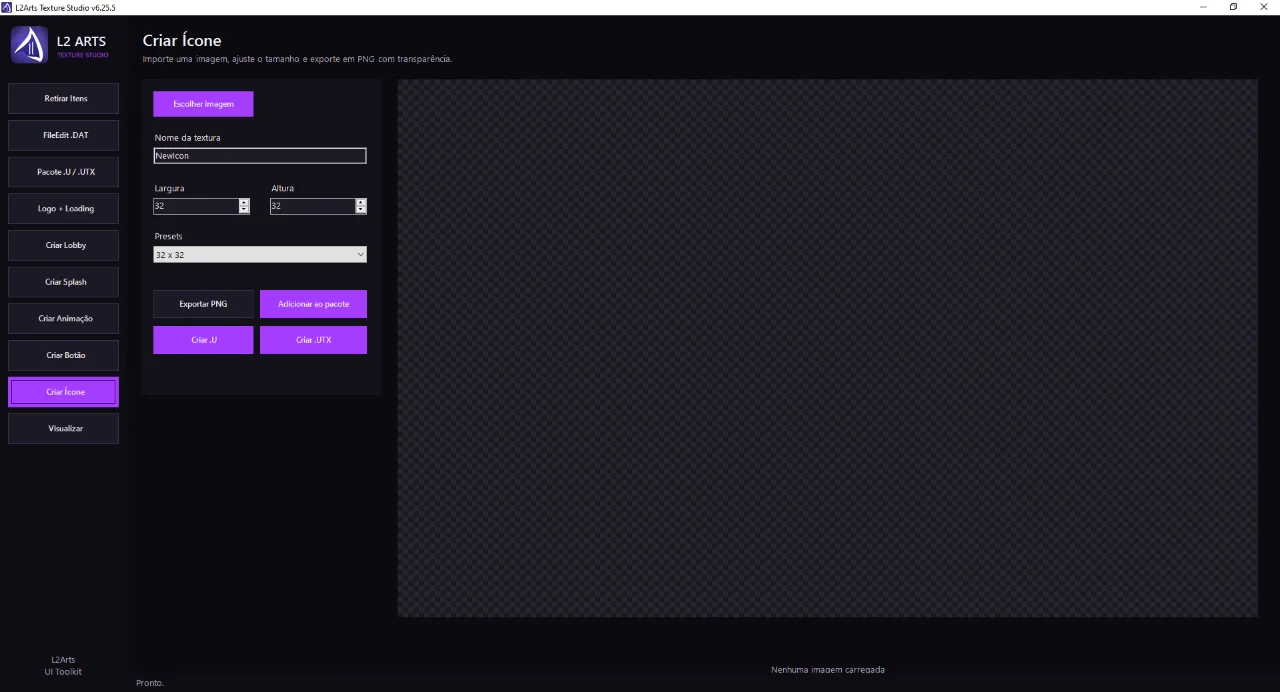Select the Visualizar sidebar item
1280x692 pixels.
[64, 428]
